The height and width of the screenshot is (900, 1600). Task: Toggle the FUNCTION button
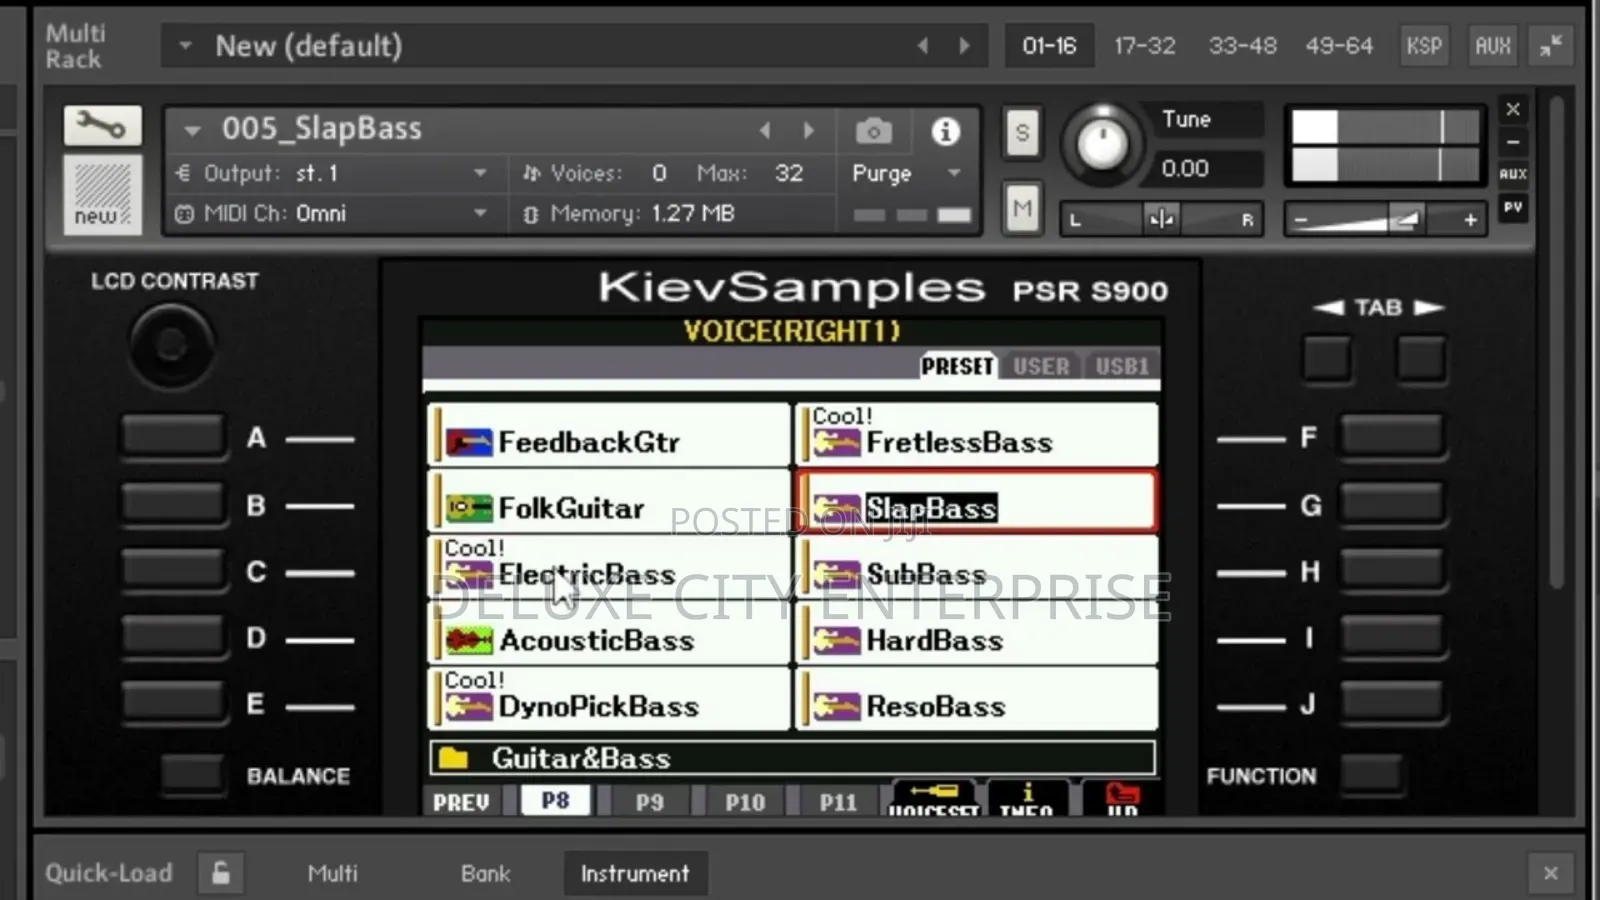click(1371, 774)
